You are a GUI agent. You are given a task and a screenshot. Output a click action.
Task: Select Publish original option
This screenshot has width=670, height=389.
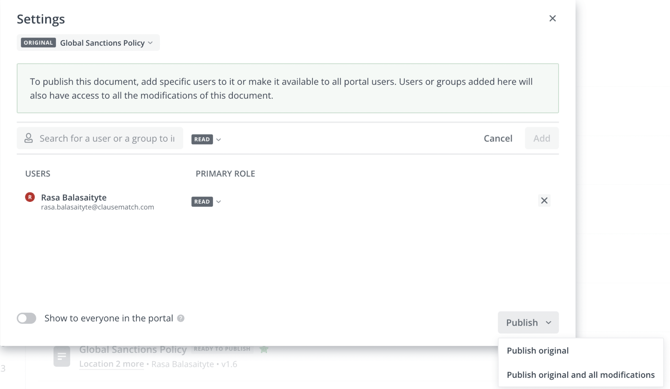538,351
